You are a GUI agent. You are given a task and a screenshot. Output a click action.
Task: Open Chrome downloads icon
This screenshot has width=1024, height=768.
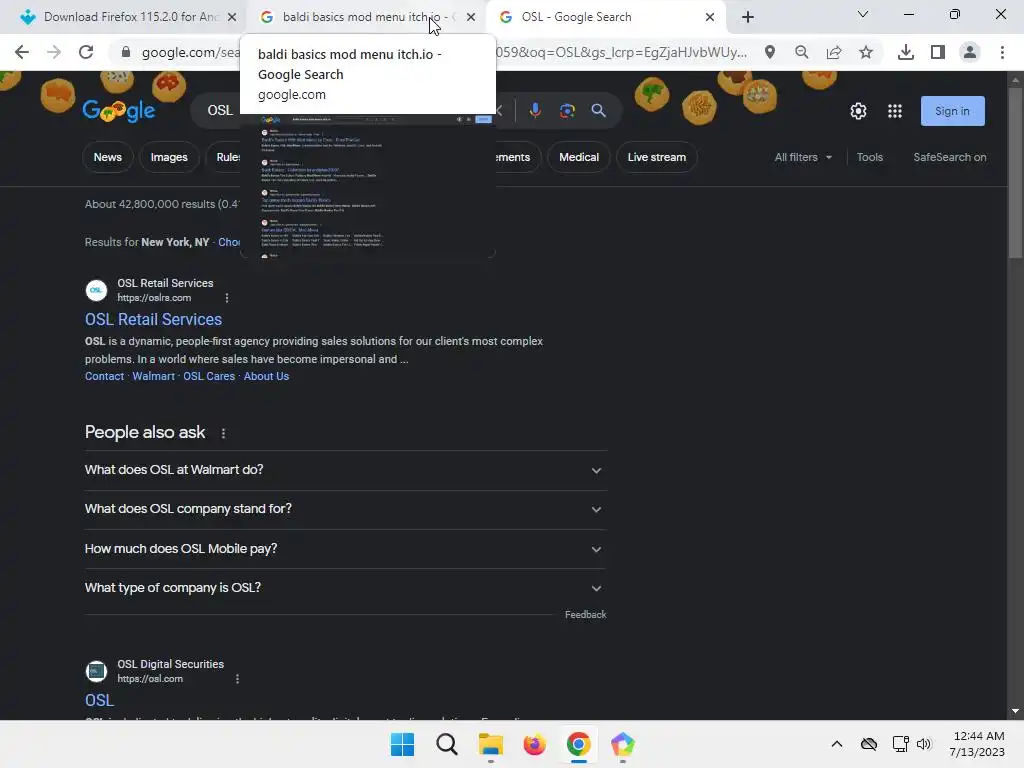(906, 52)
